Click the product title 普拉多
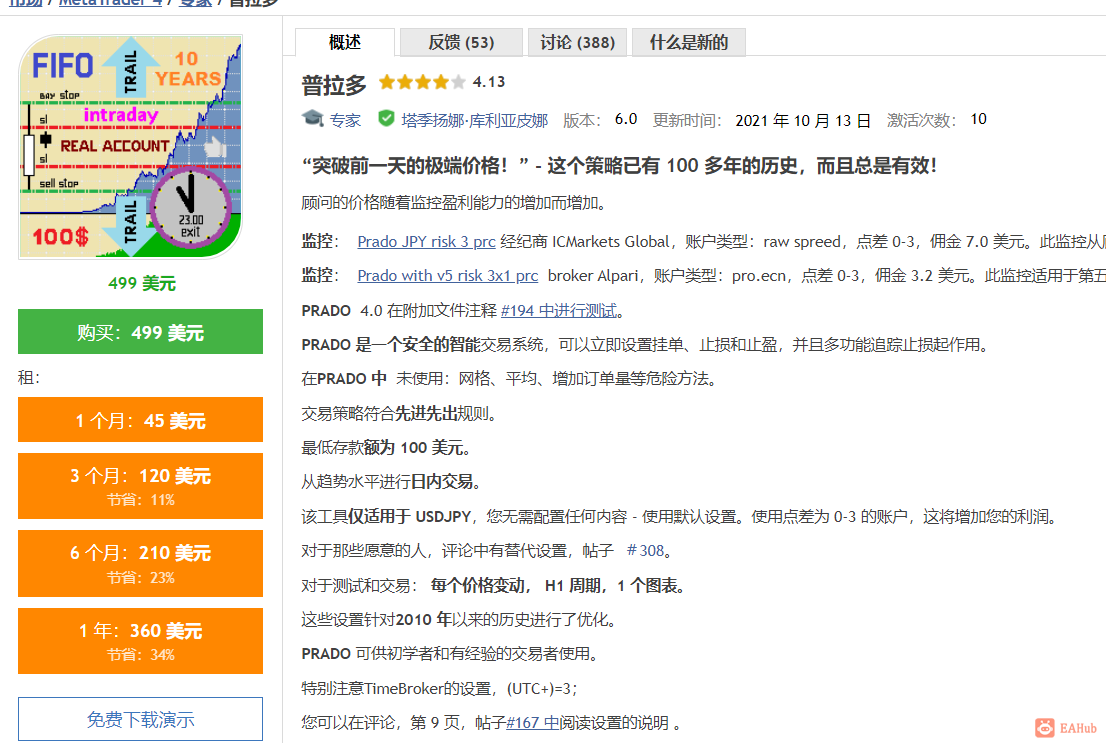 click(334, 85)
